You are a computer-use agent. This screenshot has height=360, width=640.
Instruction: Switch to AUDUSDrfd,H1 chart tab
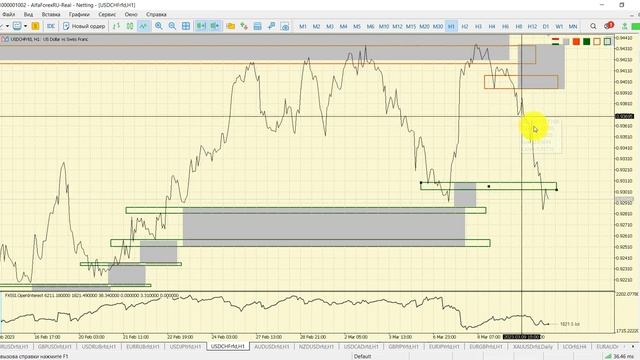tap(271, 347)
